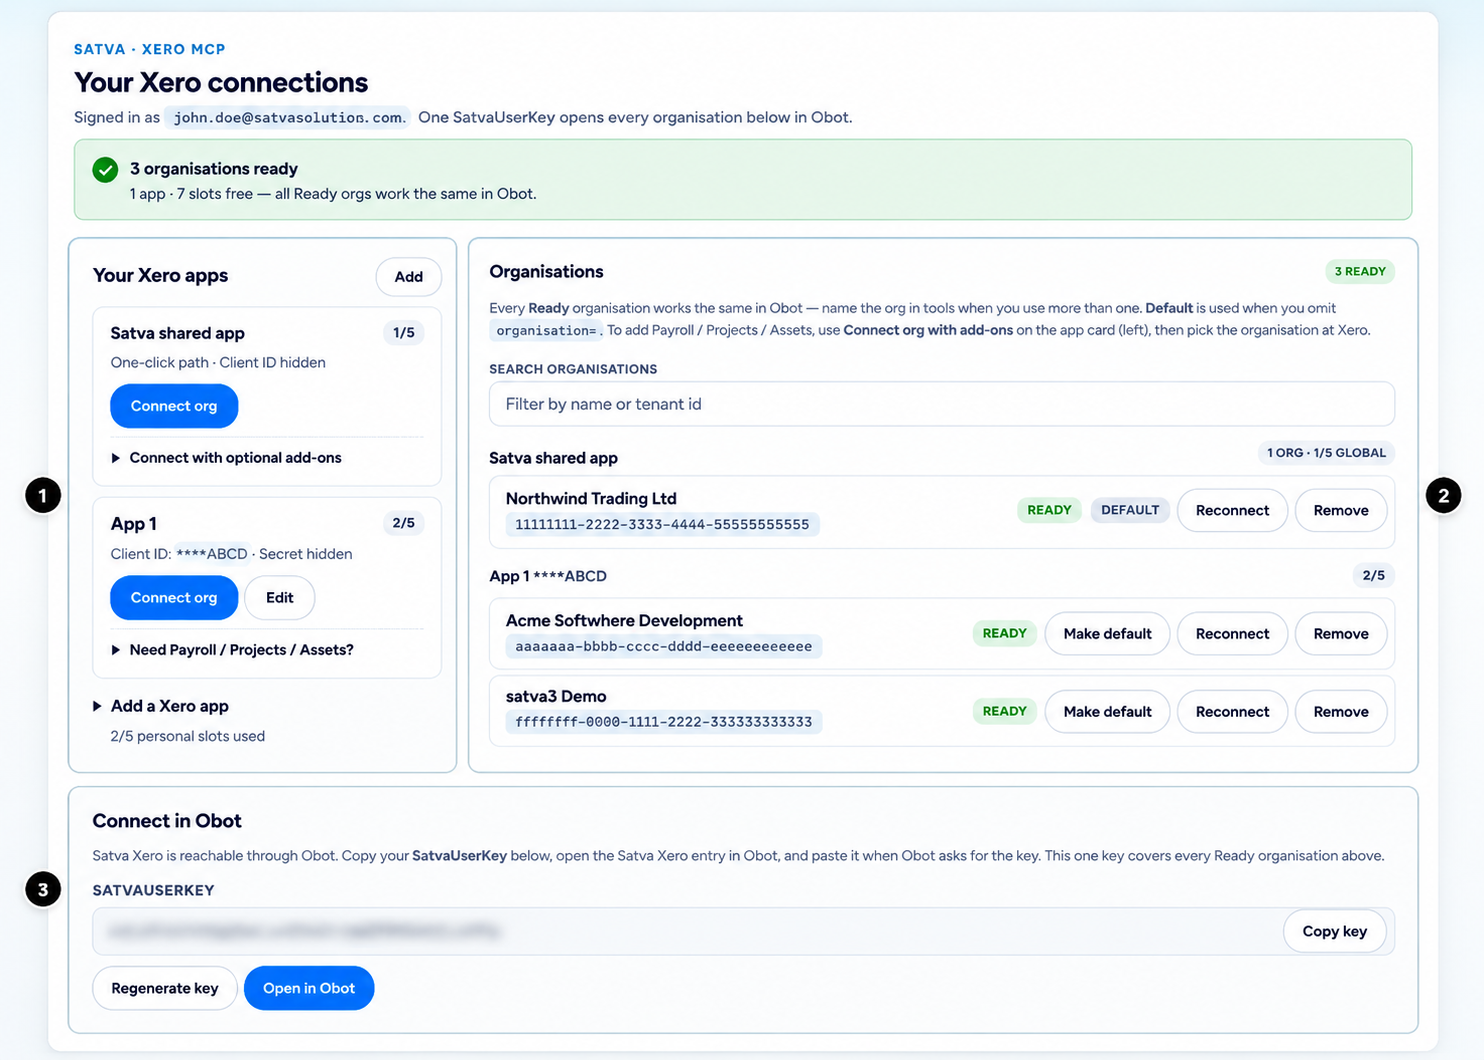Click the Northwind Trading Ltd organisation name
The height and width of the screenshot is (1060, 1484).
click(591, 498)
